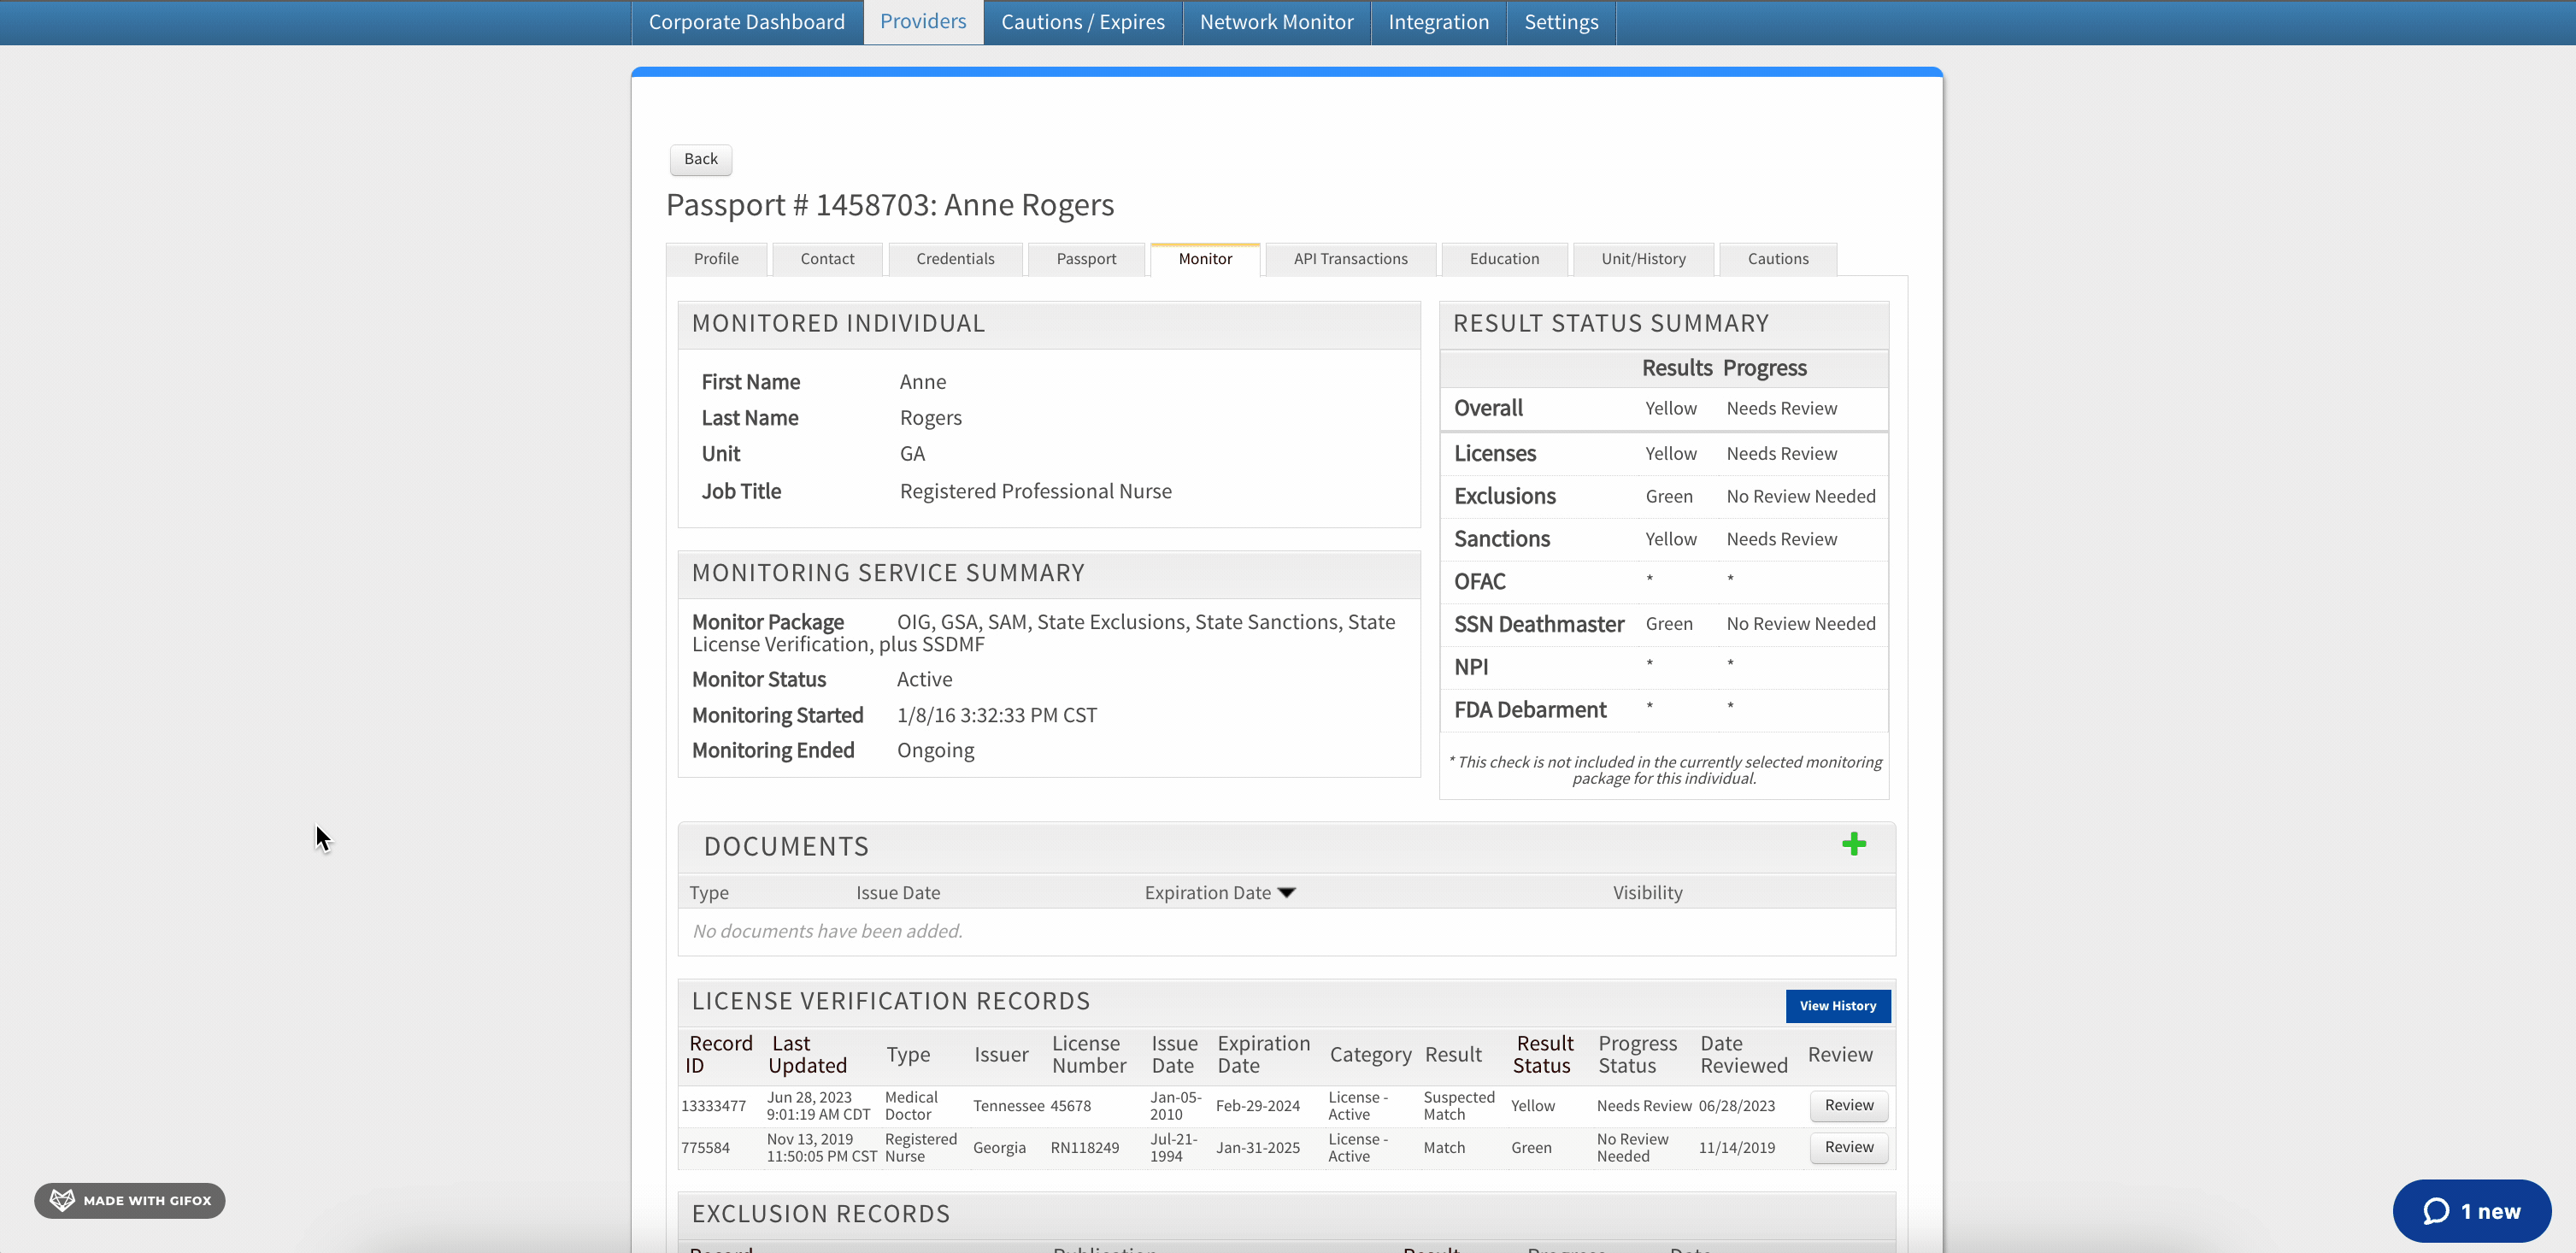Click record ID 13333477
Image resolution: width=2576 pixels, height=1253 pixels.
[x=713, y=1106]
